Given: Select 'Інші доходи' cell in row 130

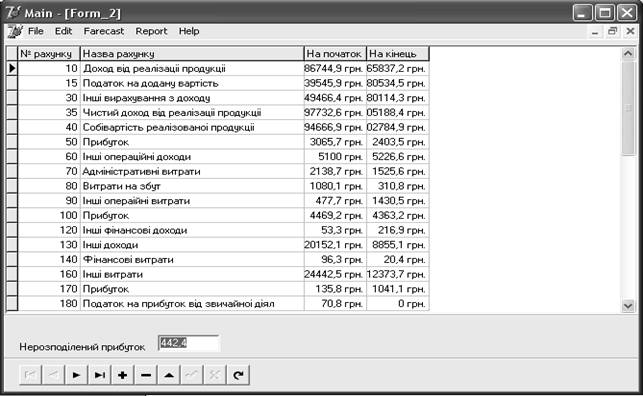Looking at the screenshot, I should (192, 245).
